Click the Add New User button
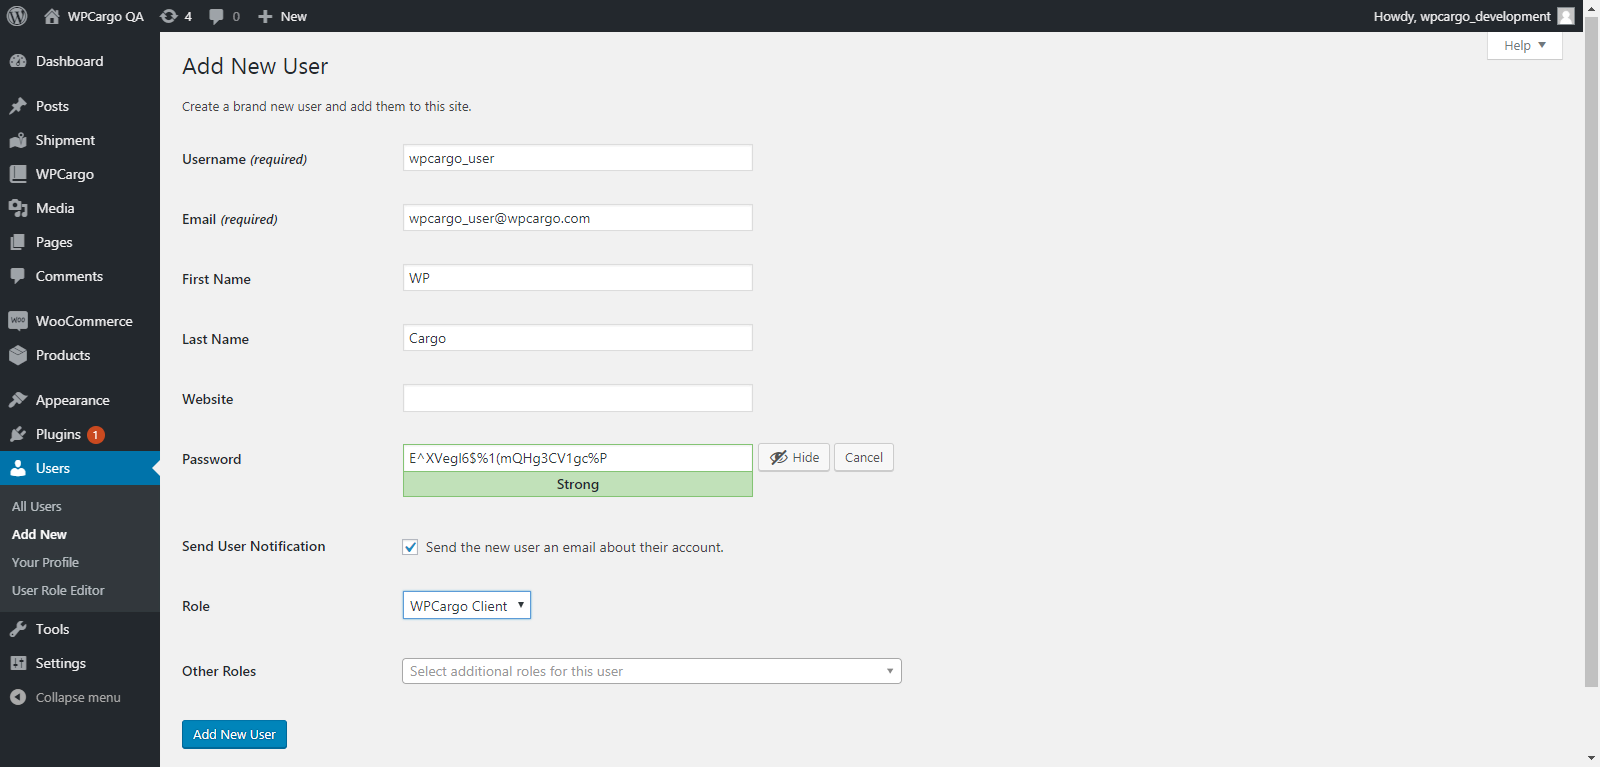Screen dimensions: 1600x767 point(234,734)
